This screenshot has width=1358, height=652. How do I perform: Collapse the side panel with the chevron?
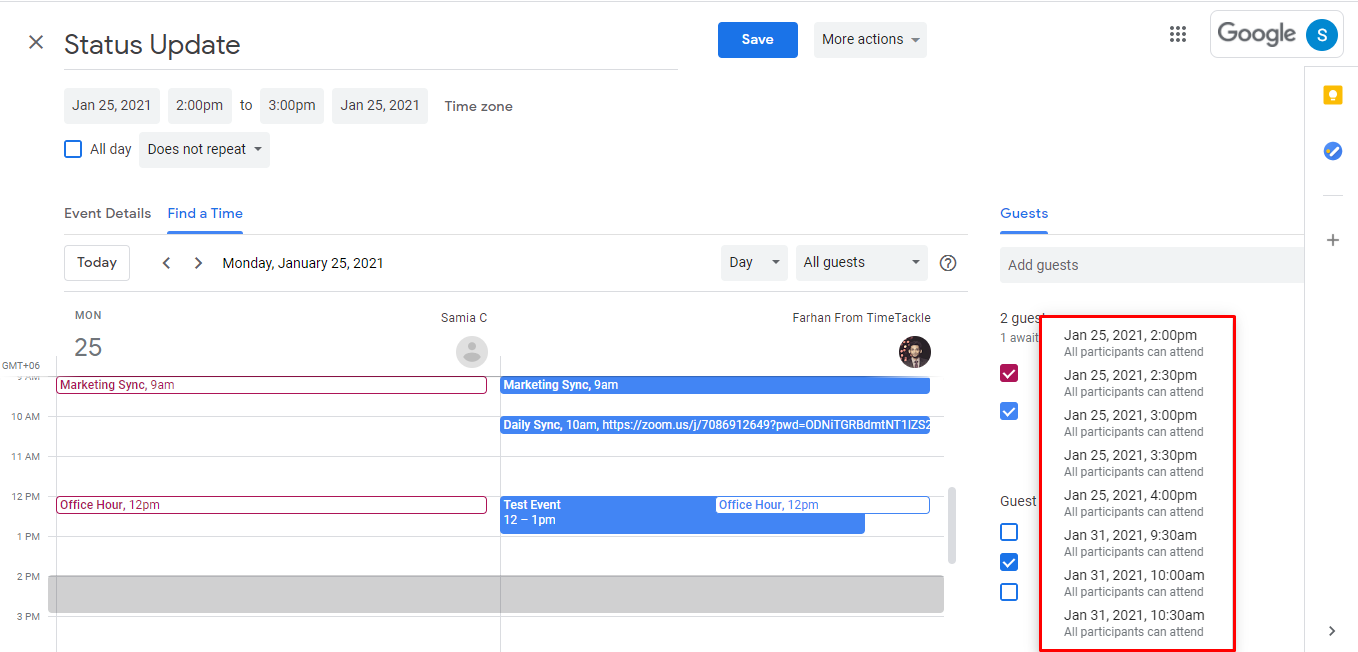click(1331, 631)
